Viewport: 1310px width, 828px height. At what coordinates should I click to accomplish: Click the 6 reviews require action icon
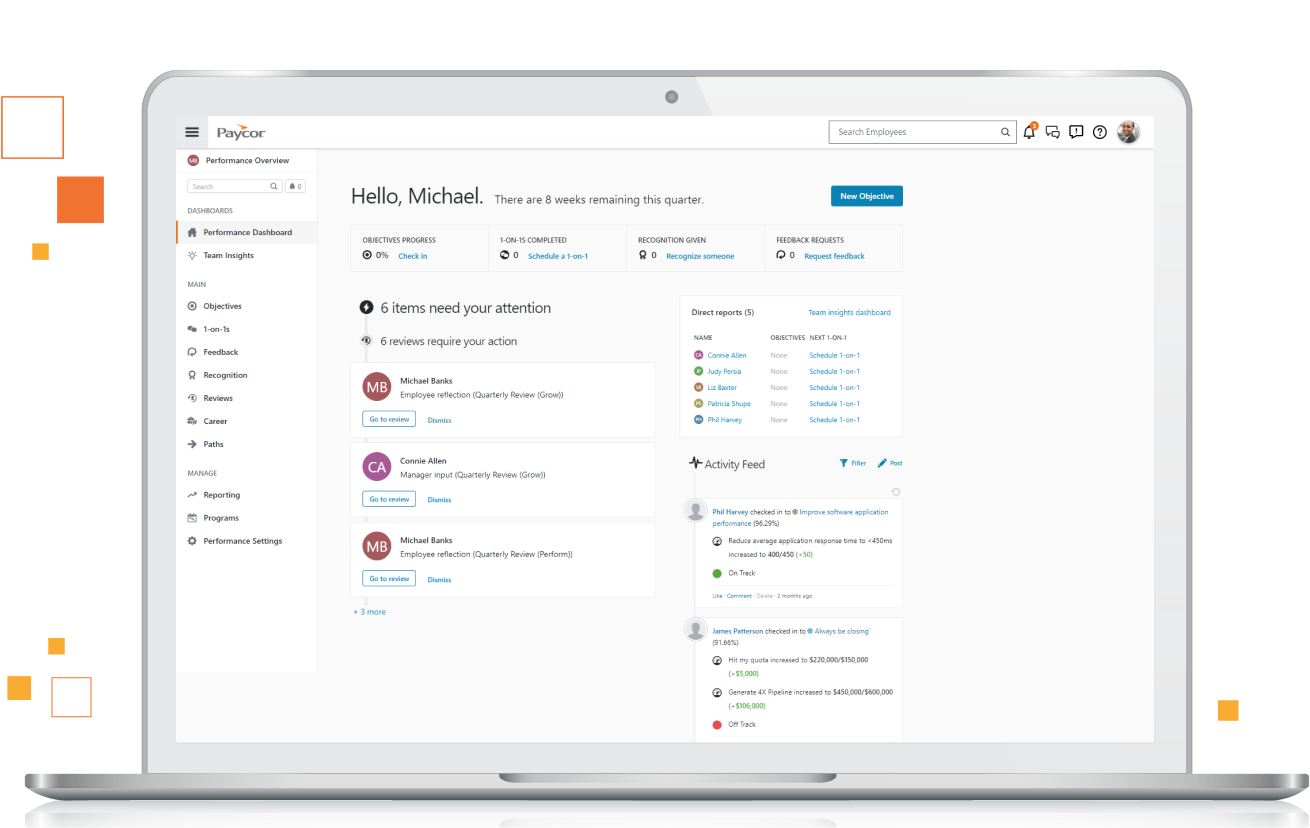(x=366, y=341)
